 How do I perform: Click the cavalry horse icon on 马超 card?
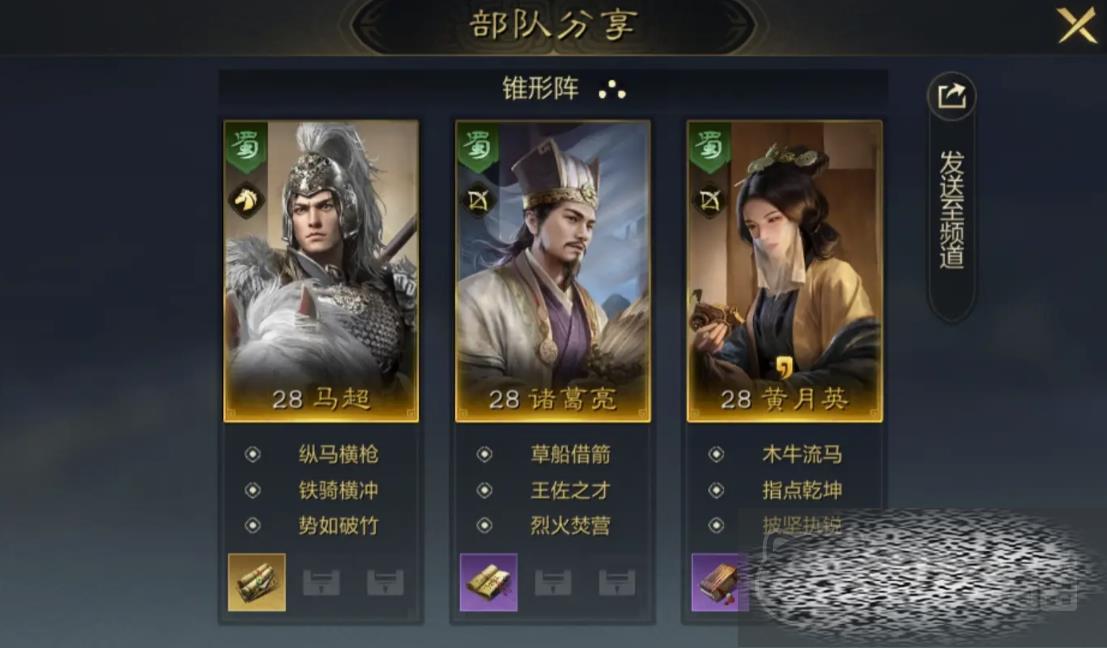[246, 200]
